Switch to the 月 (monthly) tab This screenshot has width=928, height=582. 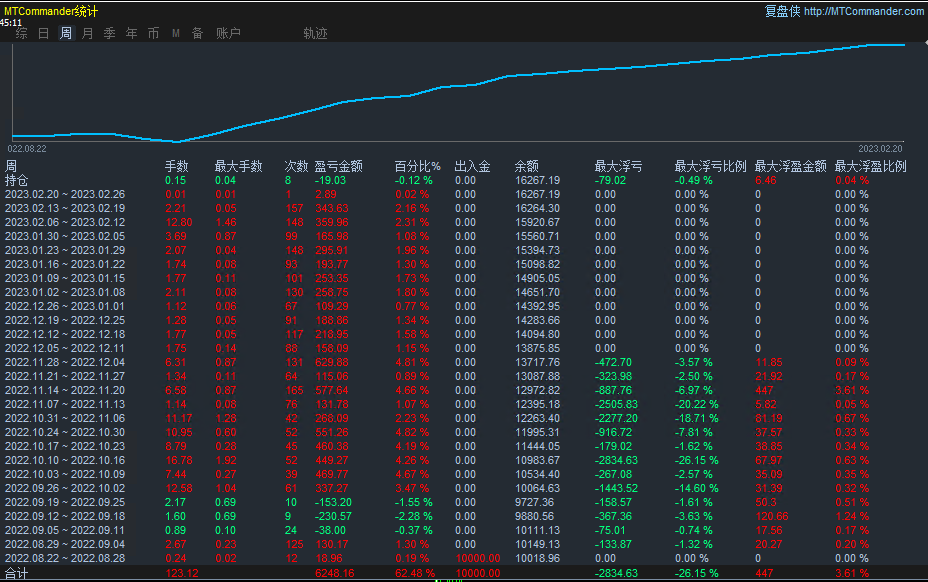(88, 33)
